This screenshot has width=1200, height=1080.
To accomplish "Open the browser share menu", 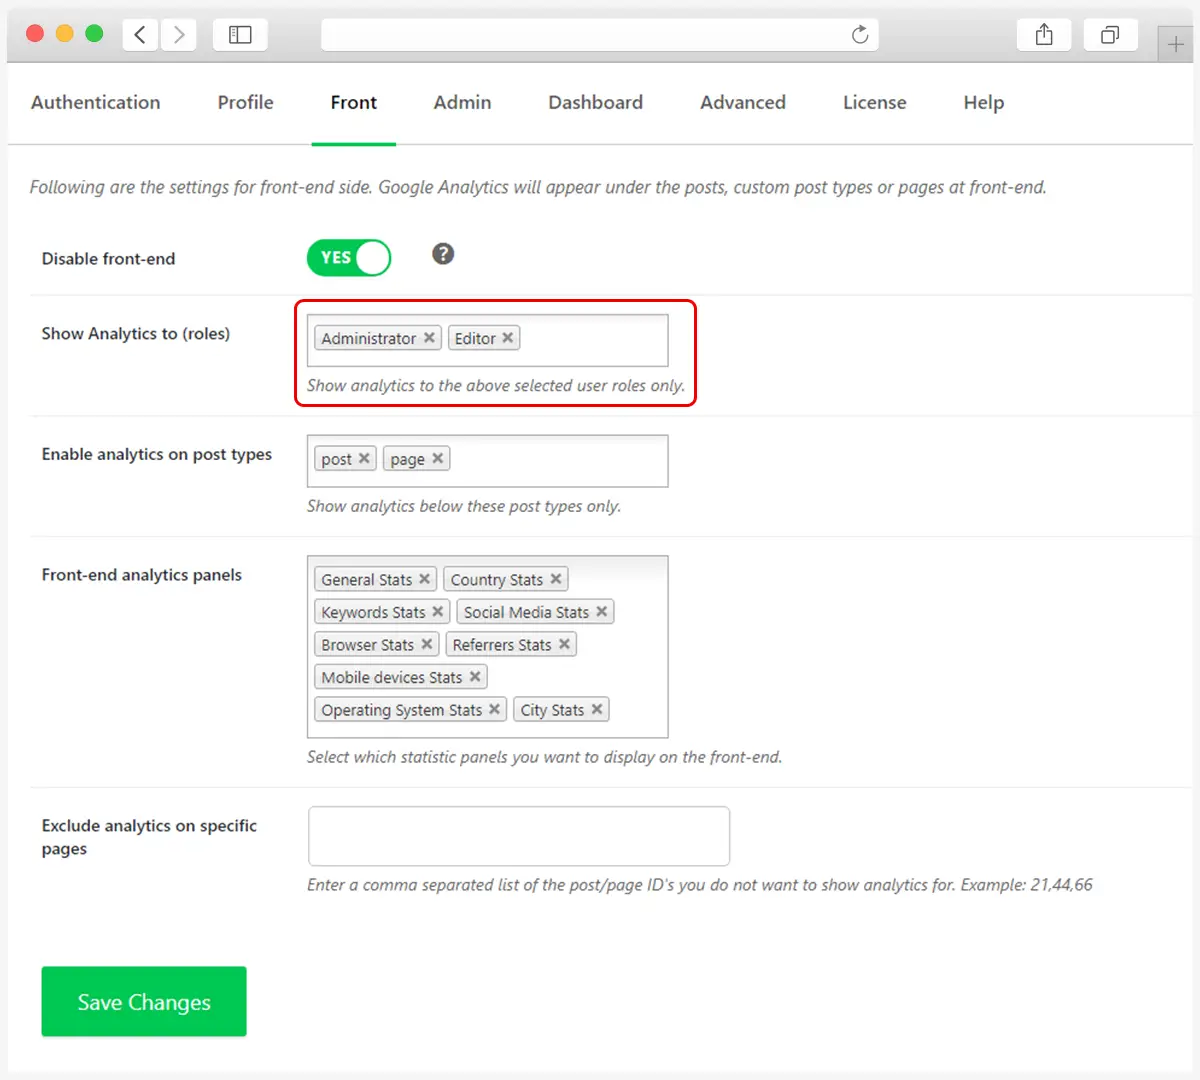I will pos(1044,35).
